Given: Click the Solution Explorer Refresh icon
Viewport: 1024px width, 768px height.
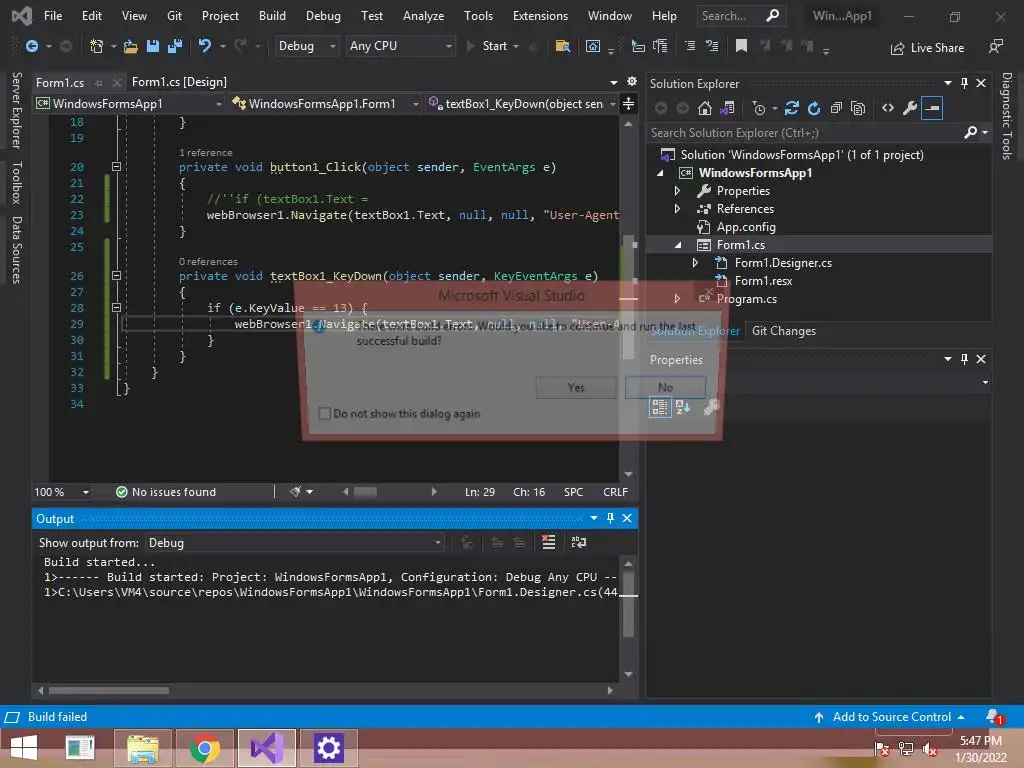Looking at the screenshot, I should pos(814,108).
